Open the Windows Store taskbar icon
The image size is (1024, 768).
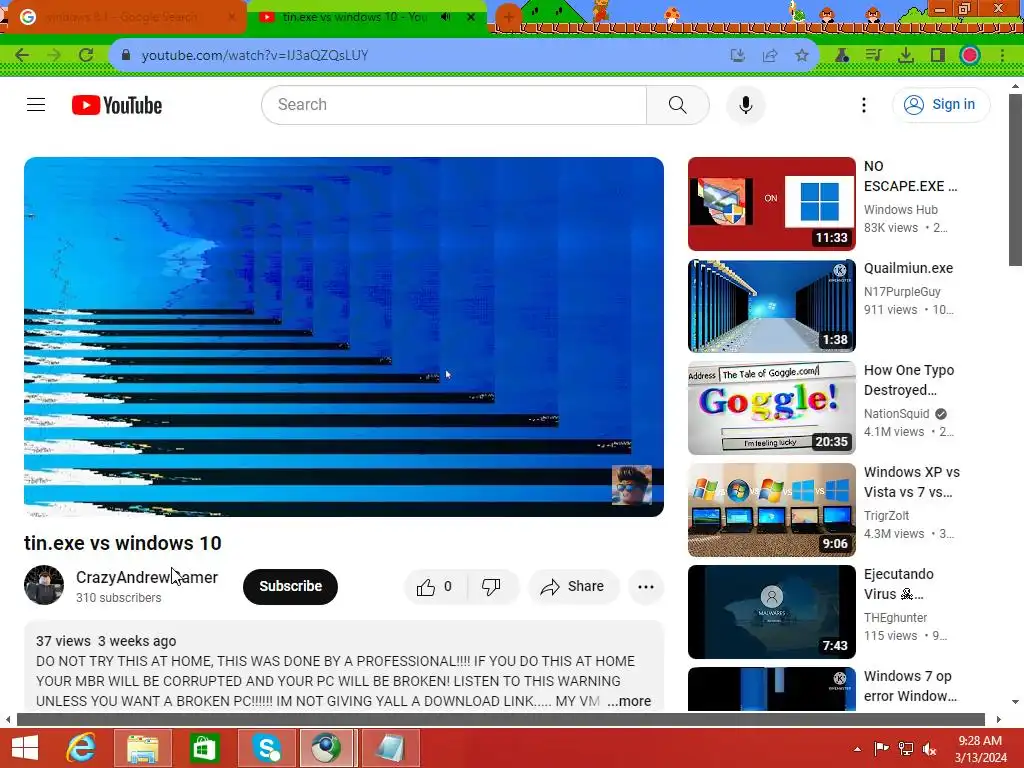pos(204,748)
